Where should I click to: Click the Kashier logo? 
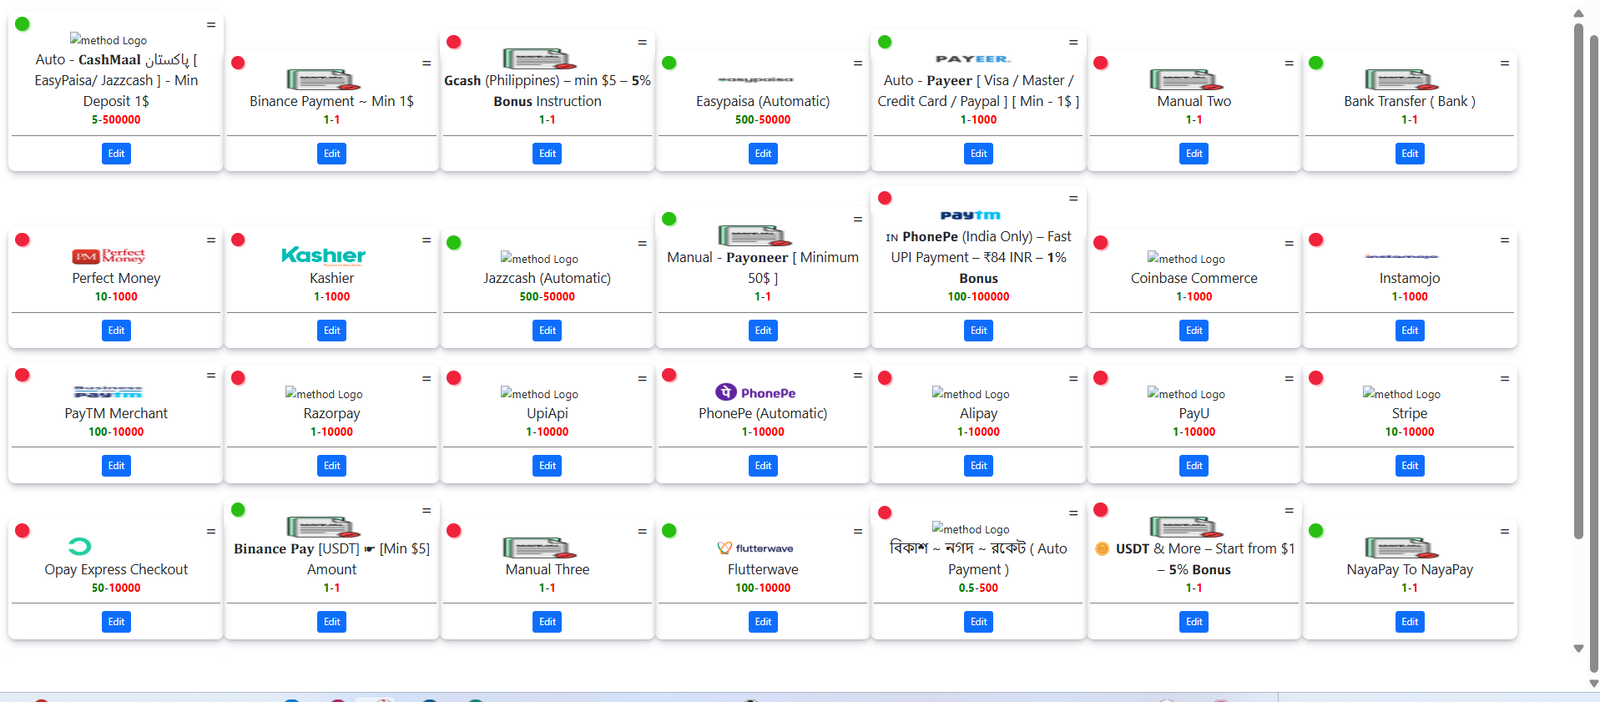pos(323,255)
